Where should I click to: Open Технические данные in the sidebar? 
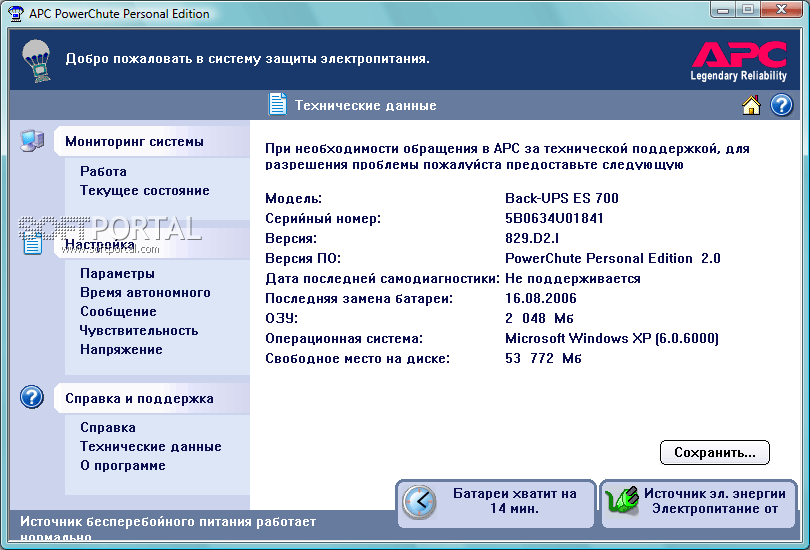151,446
